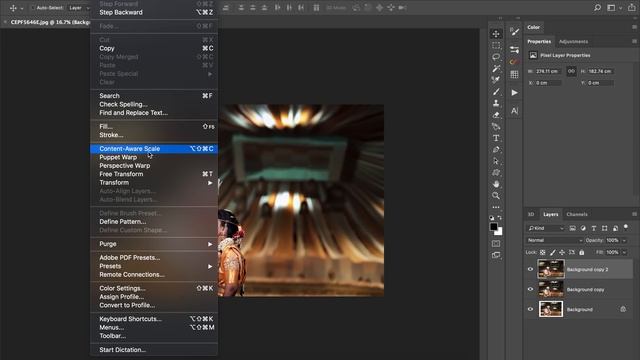Toggle Lock image pixels brush icon
This screenshot has width=640, height=360.
(552, 253)
